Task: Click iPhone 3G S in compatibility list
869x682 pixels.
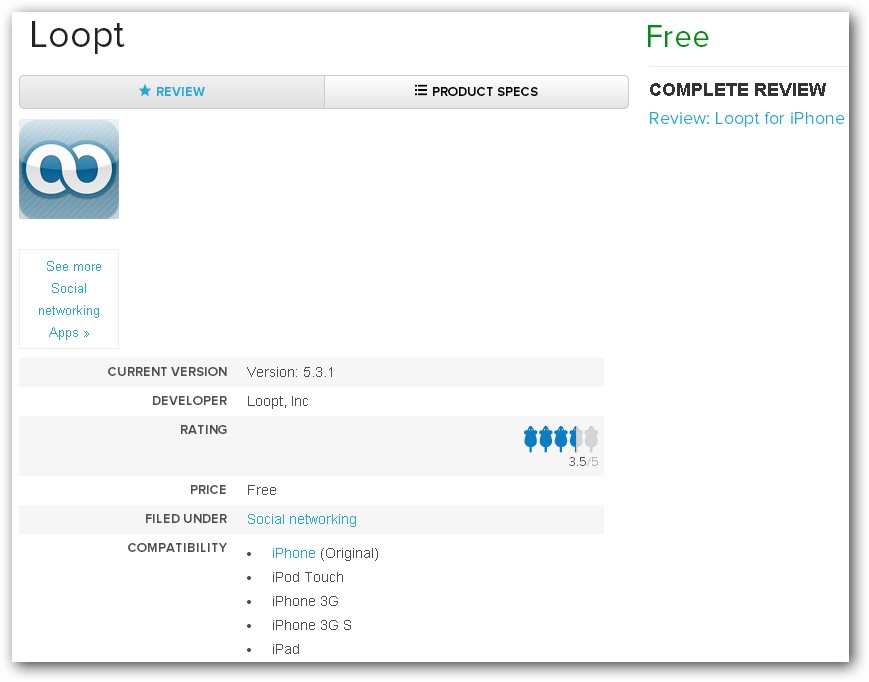Action: (311, 625)
